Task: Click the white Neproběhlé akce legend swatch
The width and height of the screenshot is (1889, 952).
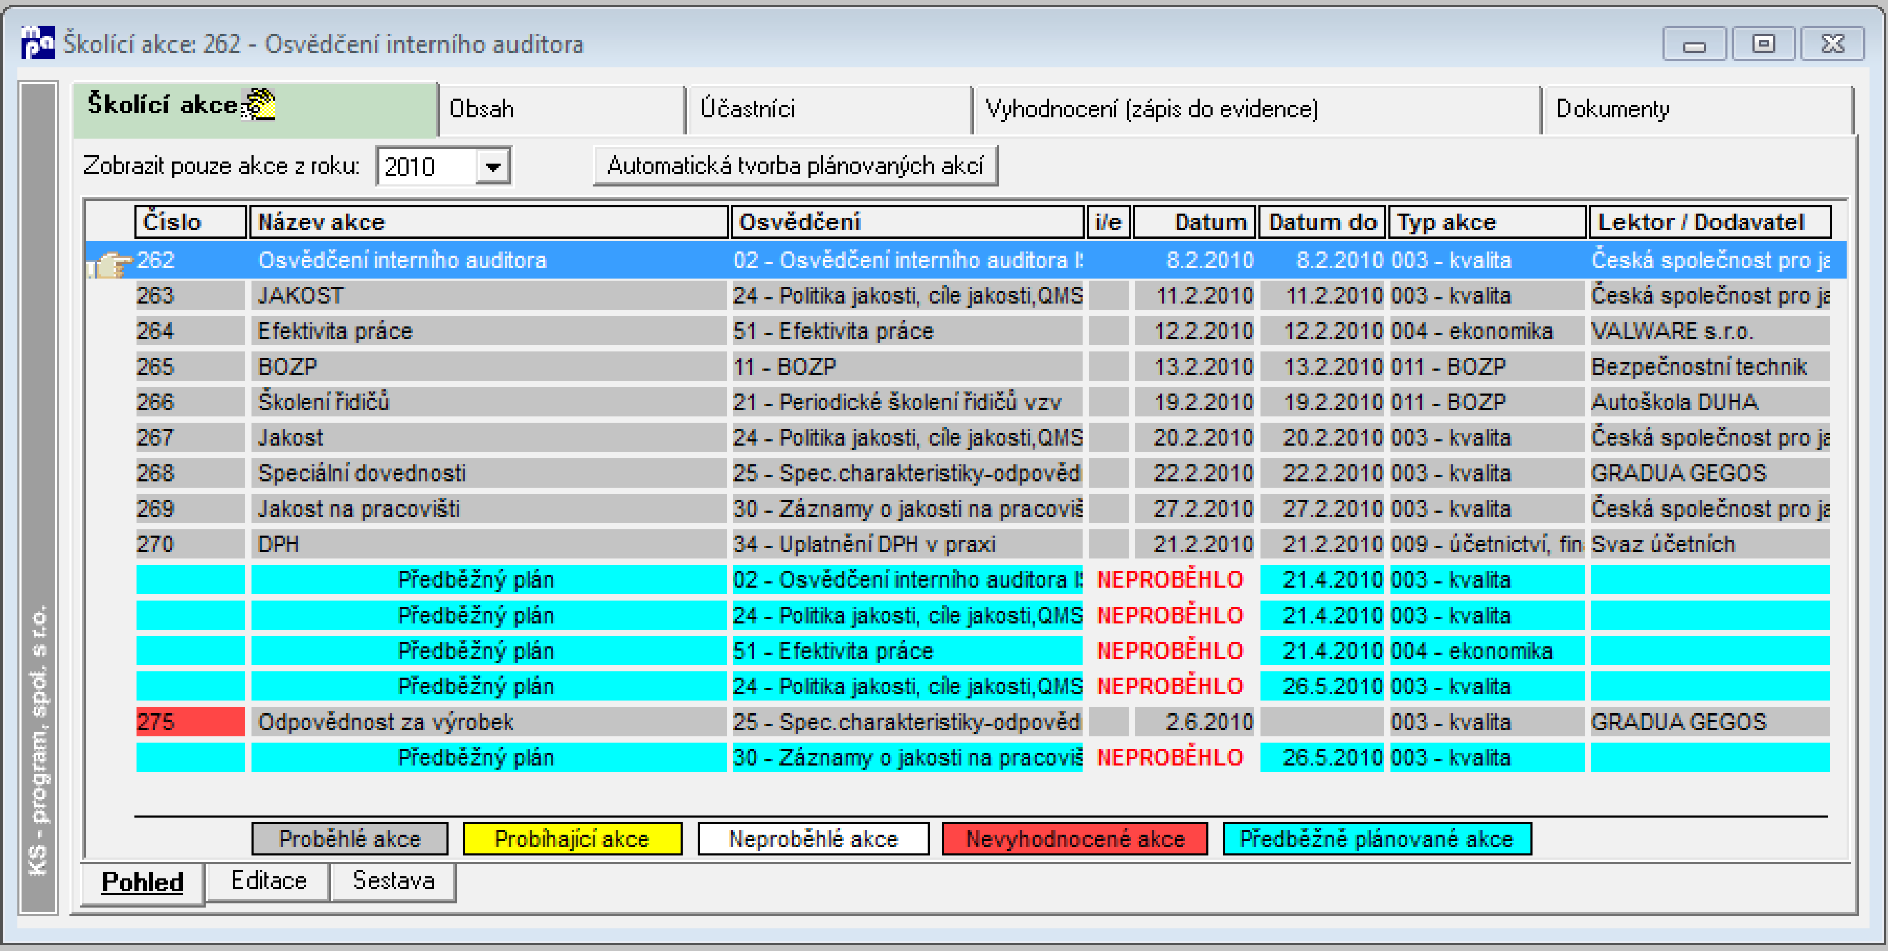Action: [814, 839]
